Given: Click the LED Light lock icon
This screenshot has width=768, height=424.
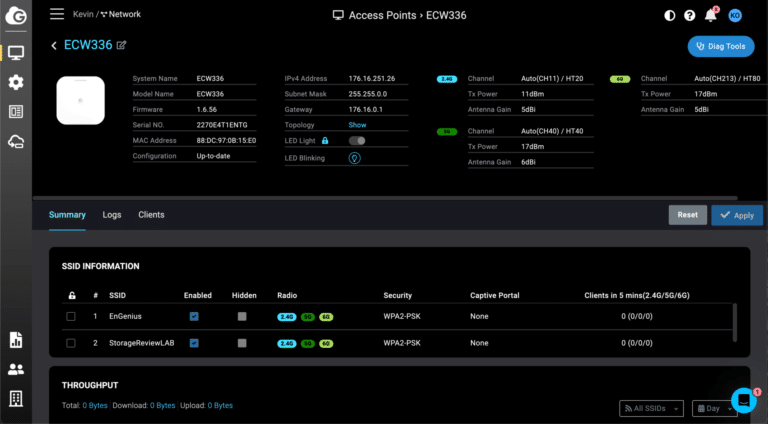Looking at the screenshot, I should pos(325,141).
